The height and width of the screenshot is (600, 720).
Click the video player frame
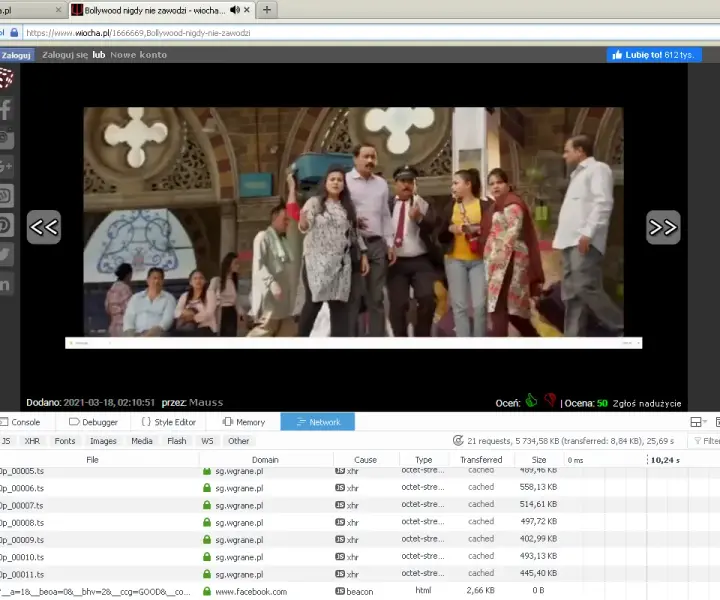click(x=354, y=222)
